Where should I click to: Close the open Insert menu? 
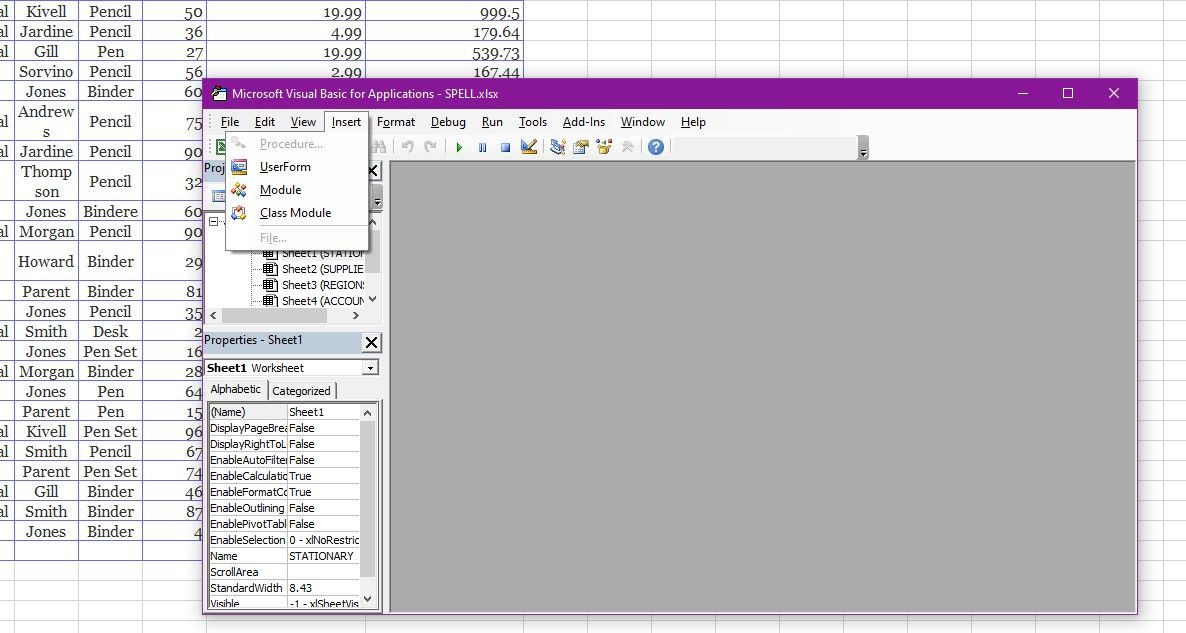[346, 122]
